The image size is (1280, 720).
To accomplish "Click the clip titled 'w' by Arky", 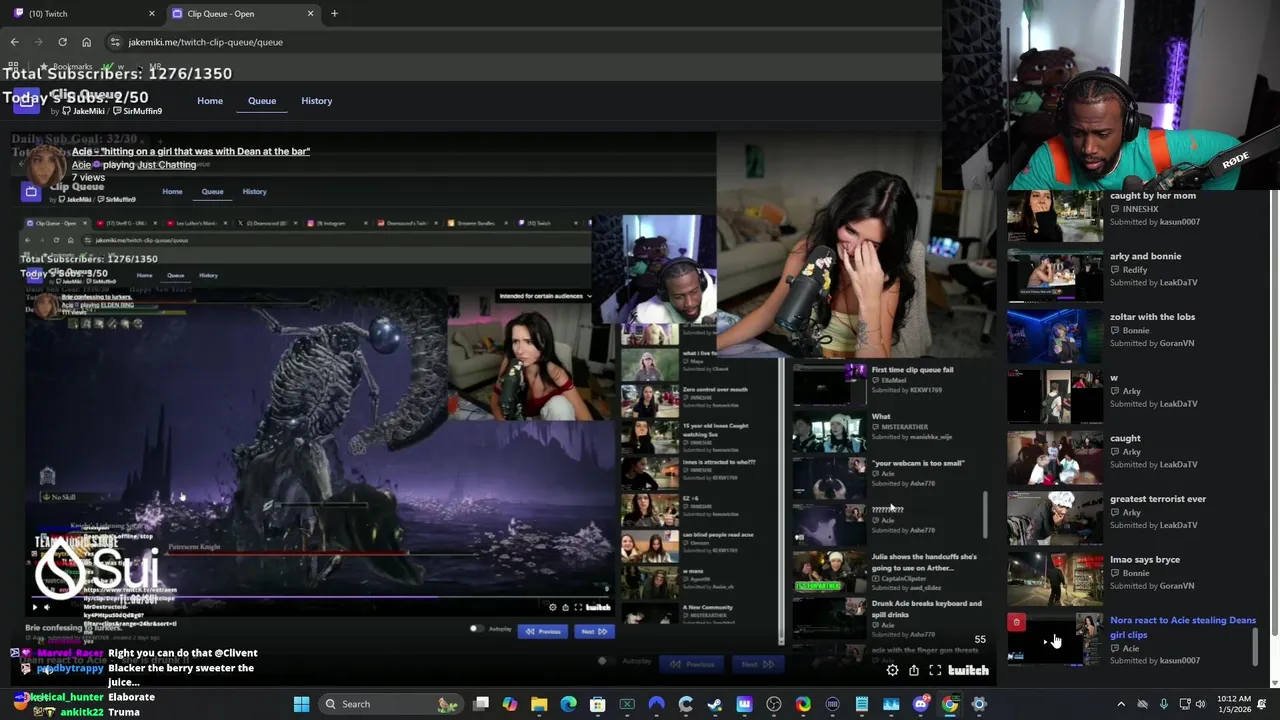I will pyautogui.click(x=1113, y=378).
